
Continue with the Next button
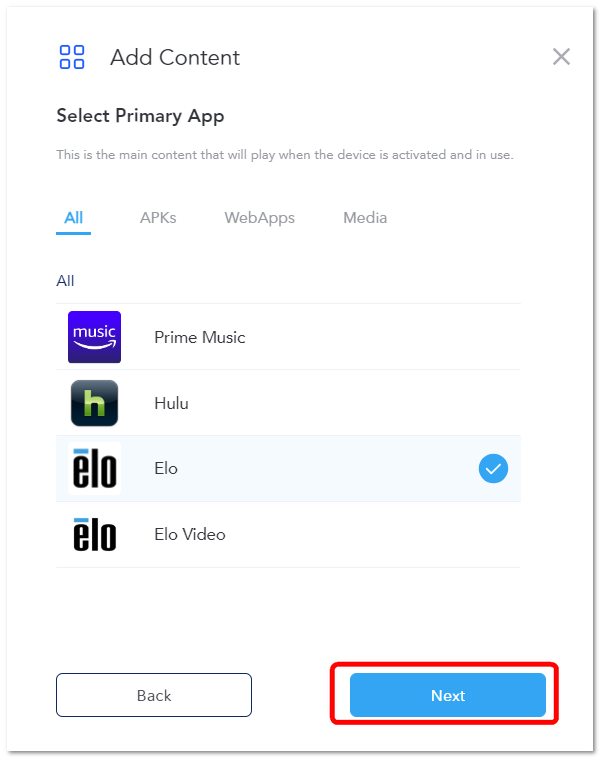pos(448,695)
